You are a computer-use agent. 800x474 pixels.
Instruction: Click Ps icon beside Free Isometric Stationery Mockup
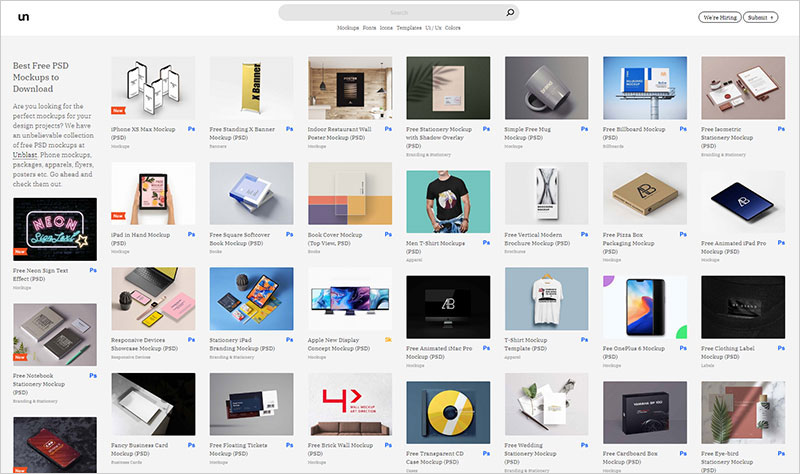pyautogui.click(x=781, y=129)
